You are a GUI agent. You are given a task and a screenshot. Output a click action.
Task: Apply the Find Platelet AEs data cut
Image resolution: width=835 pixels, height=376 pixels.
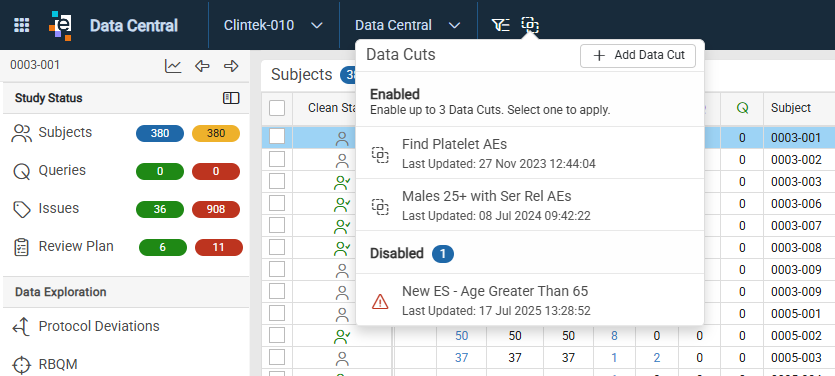pyautogui.click(x=530, y=153)
